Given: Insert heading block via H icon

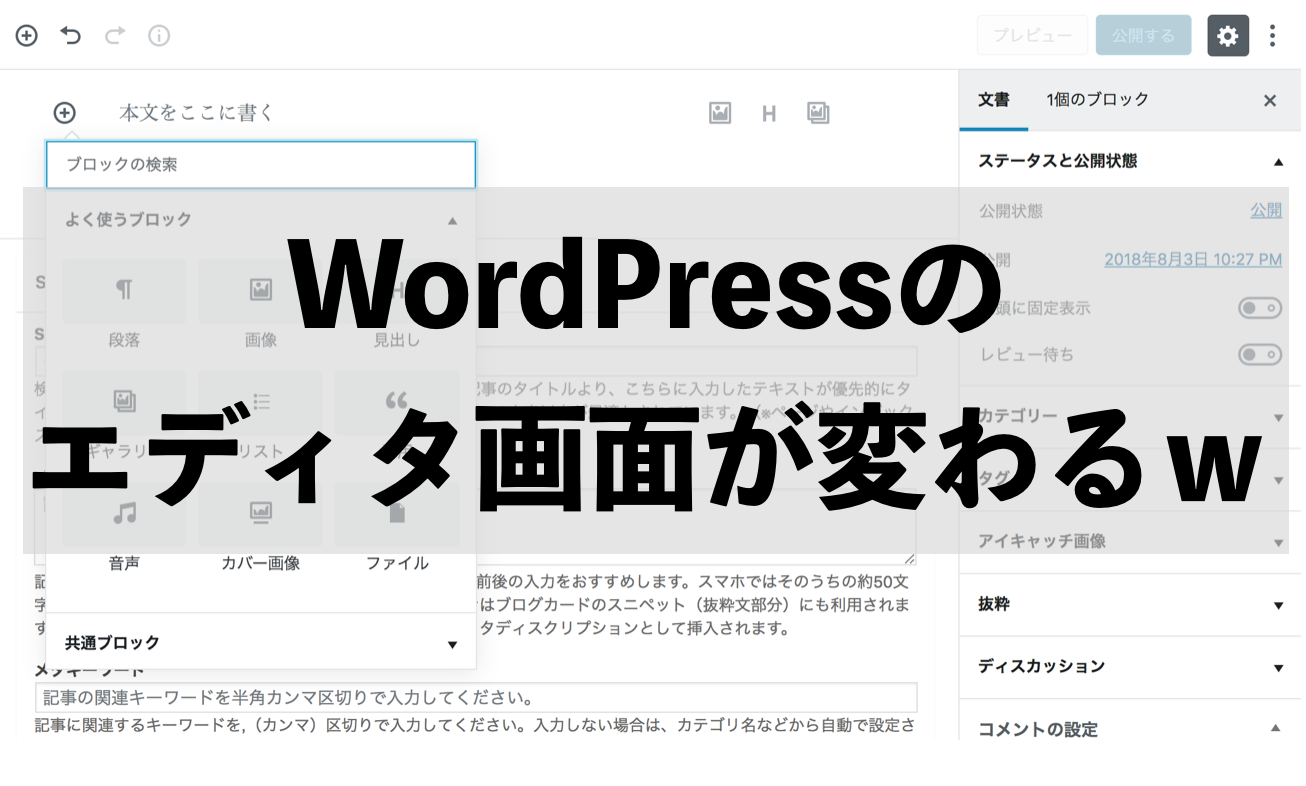Looking at the screenshot, I should [769, 113].
